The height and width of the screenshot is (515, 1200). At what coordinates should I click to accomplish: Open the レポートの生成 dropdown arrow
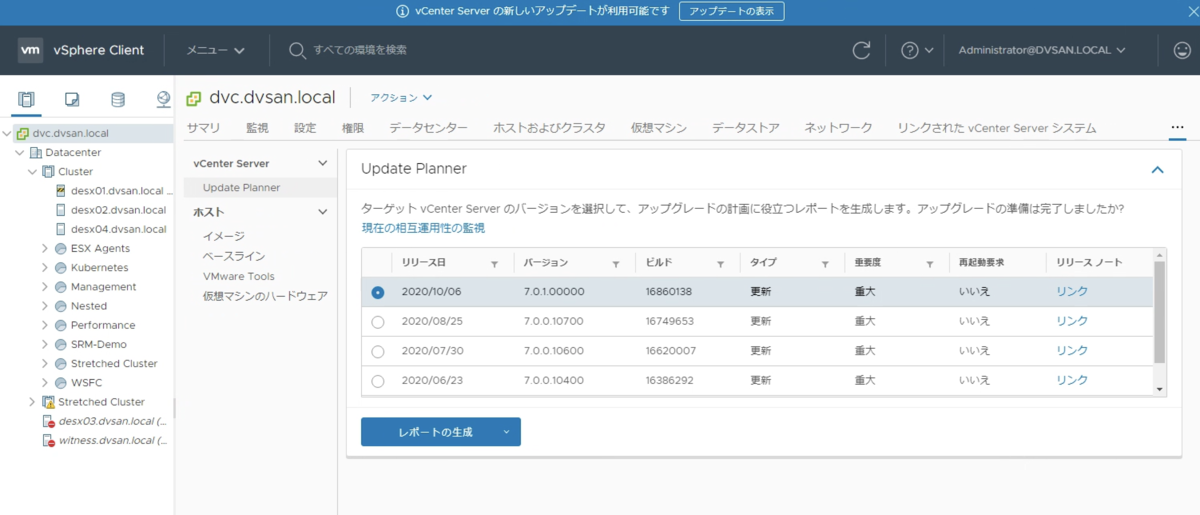506,432
